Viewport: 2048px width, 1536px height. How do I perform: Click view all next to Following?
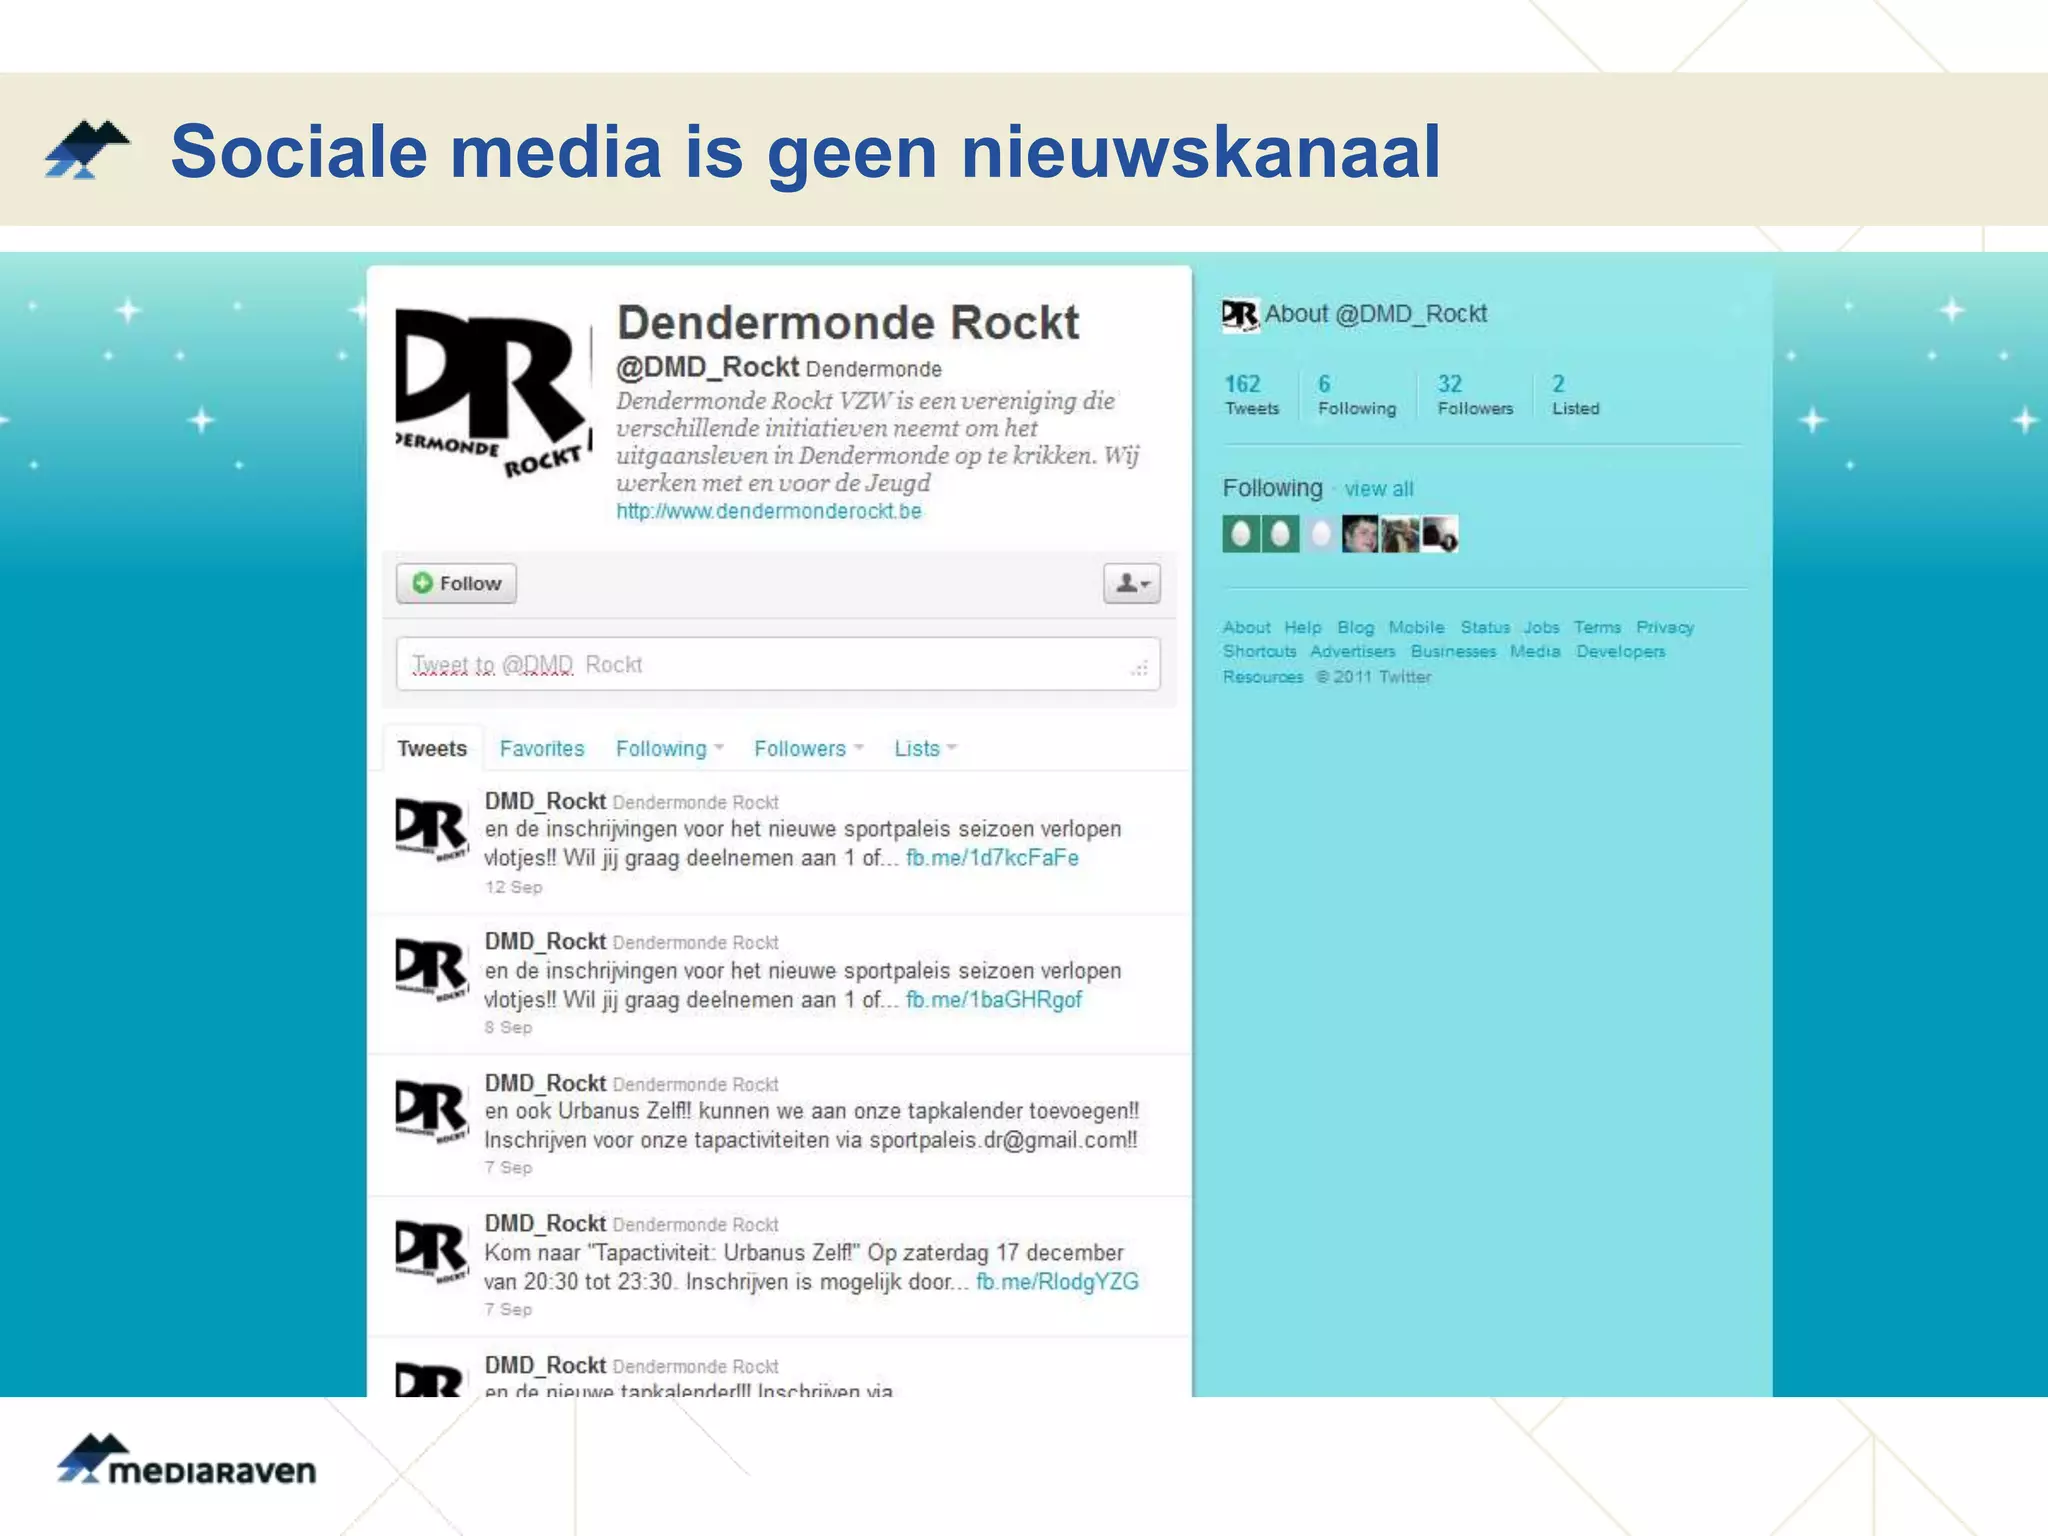tap(1378, 489)
